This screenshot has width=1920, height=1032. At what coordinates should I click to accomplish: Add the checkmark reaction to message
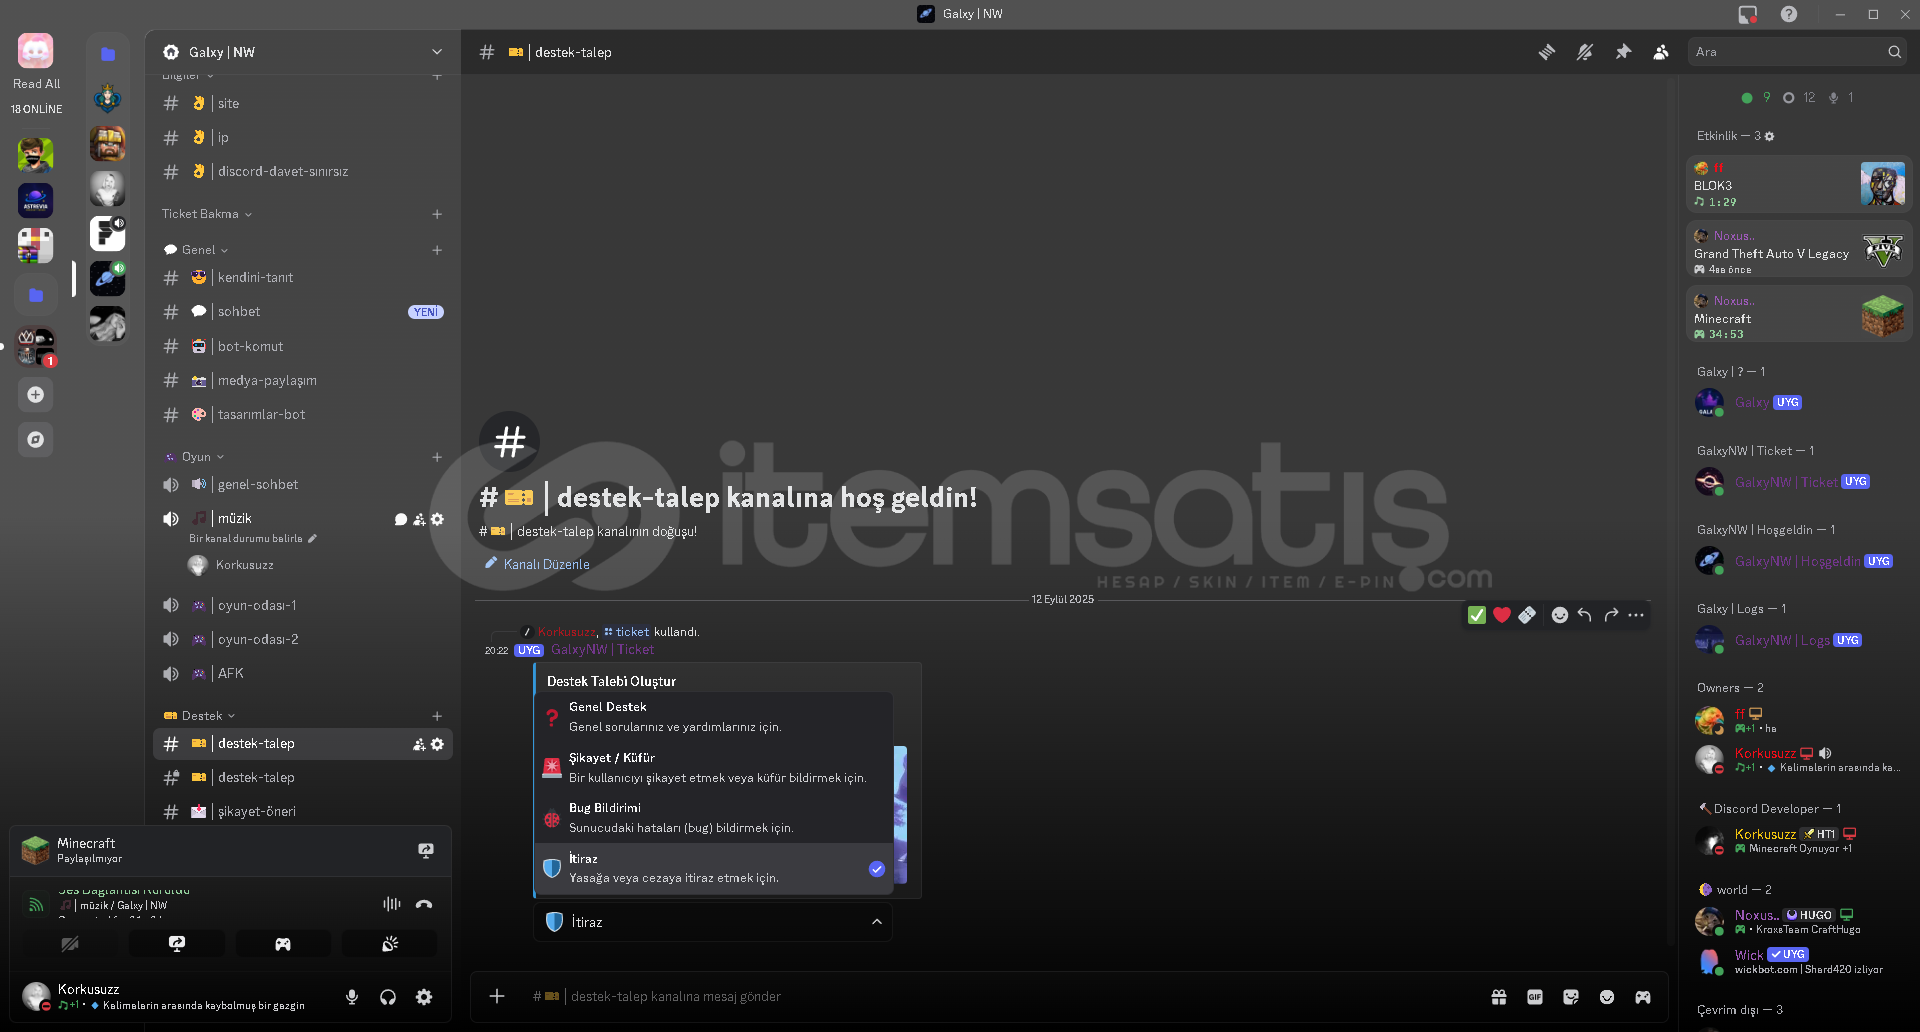pos(1476,615)
